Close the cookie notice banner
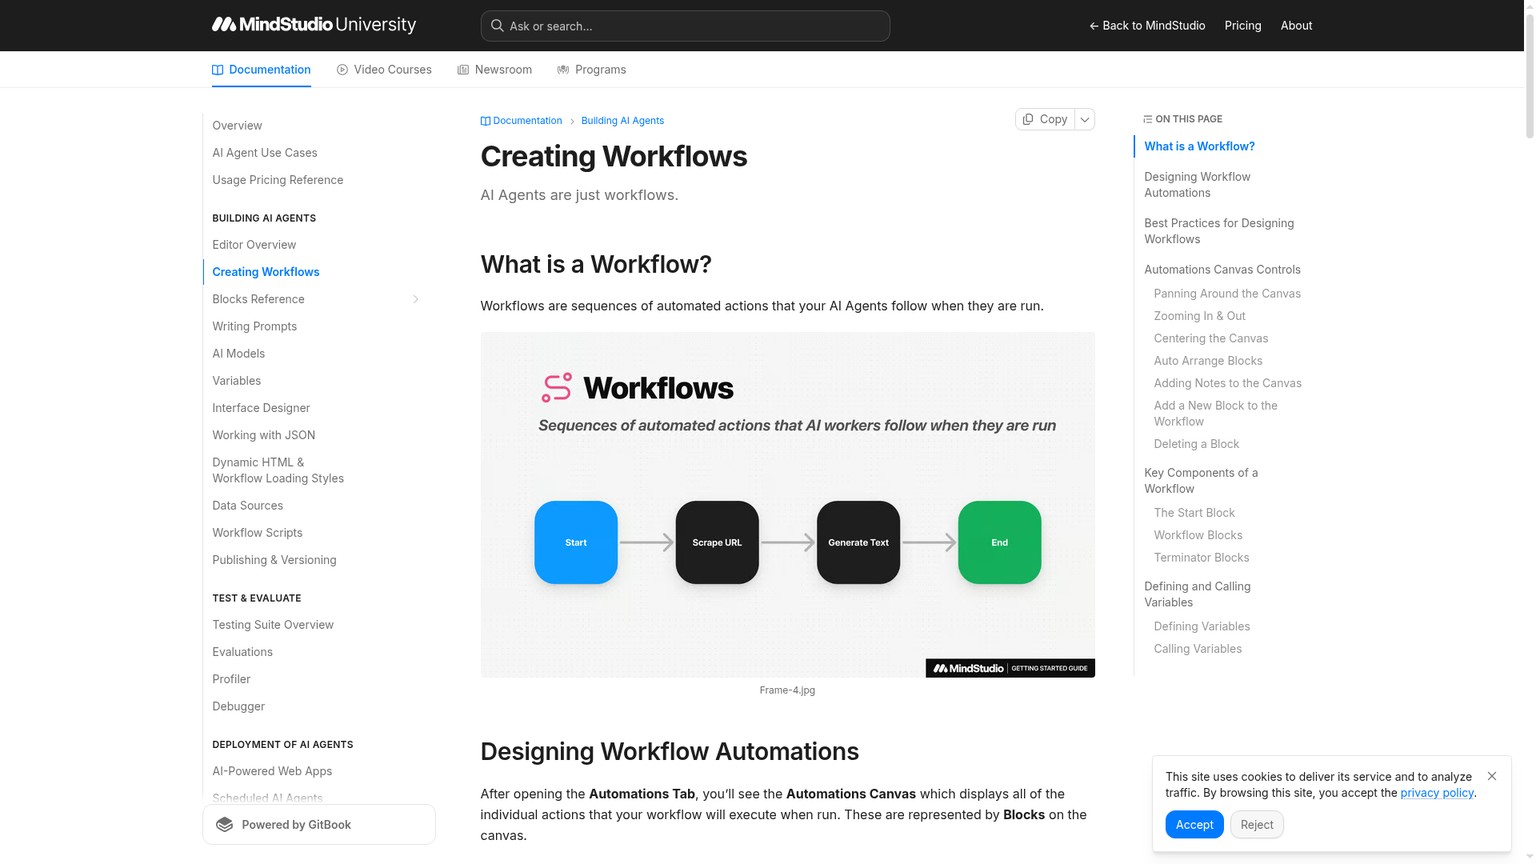The height and width of the screenshot is (864, 1536). [x=1492, y=776]
